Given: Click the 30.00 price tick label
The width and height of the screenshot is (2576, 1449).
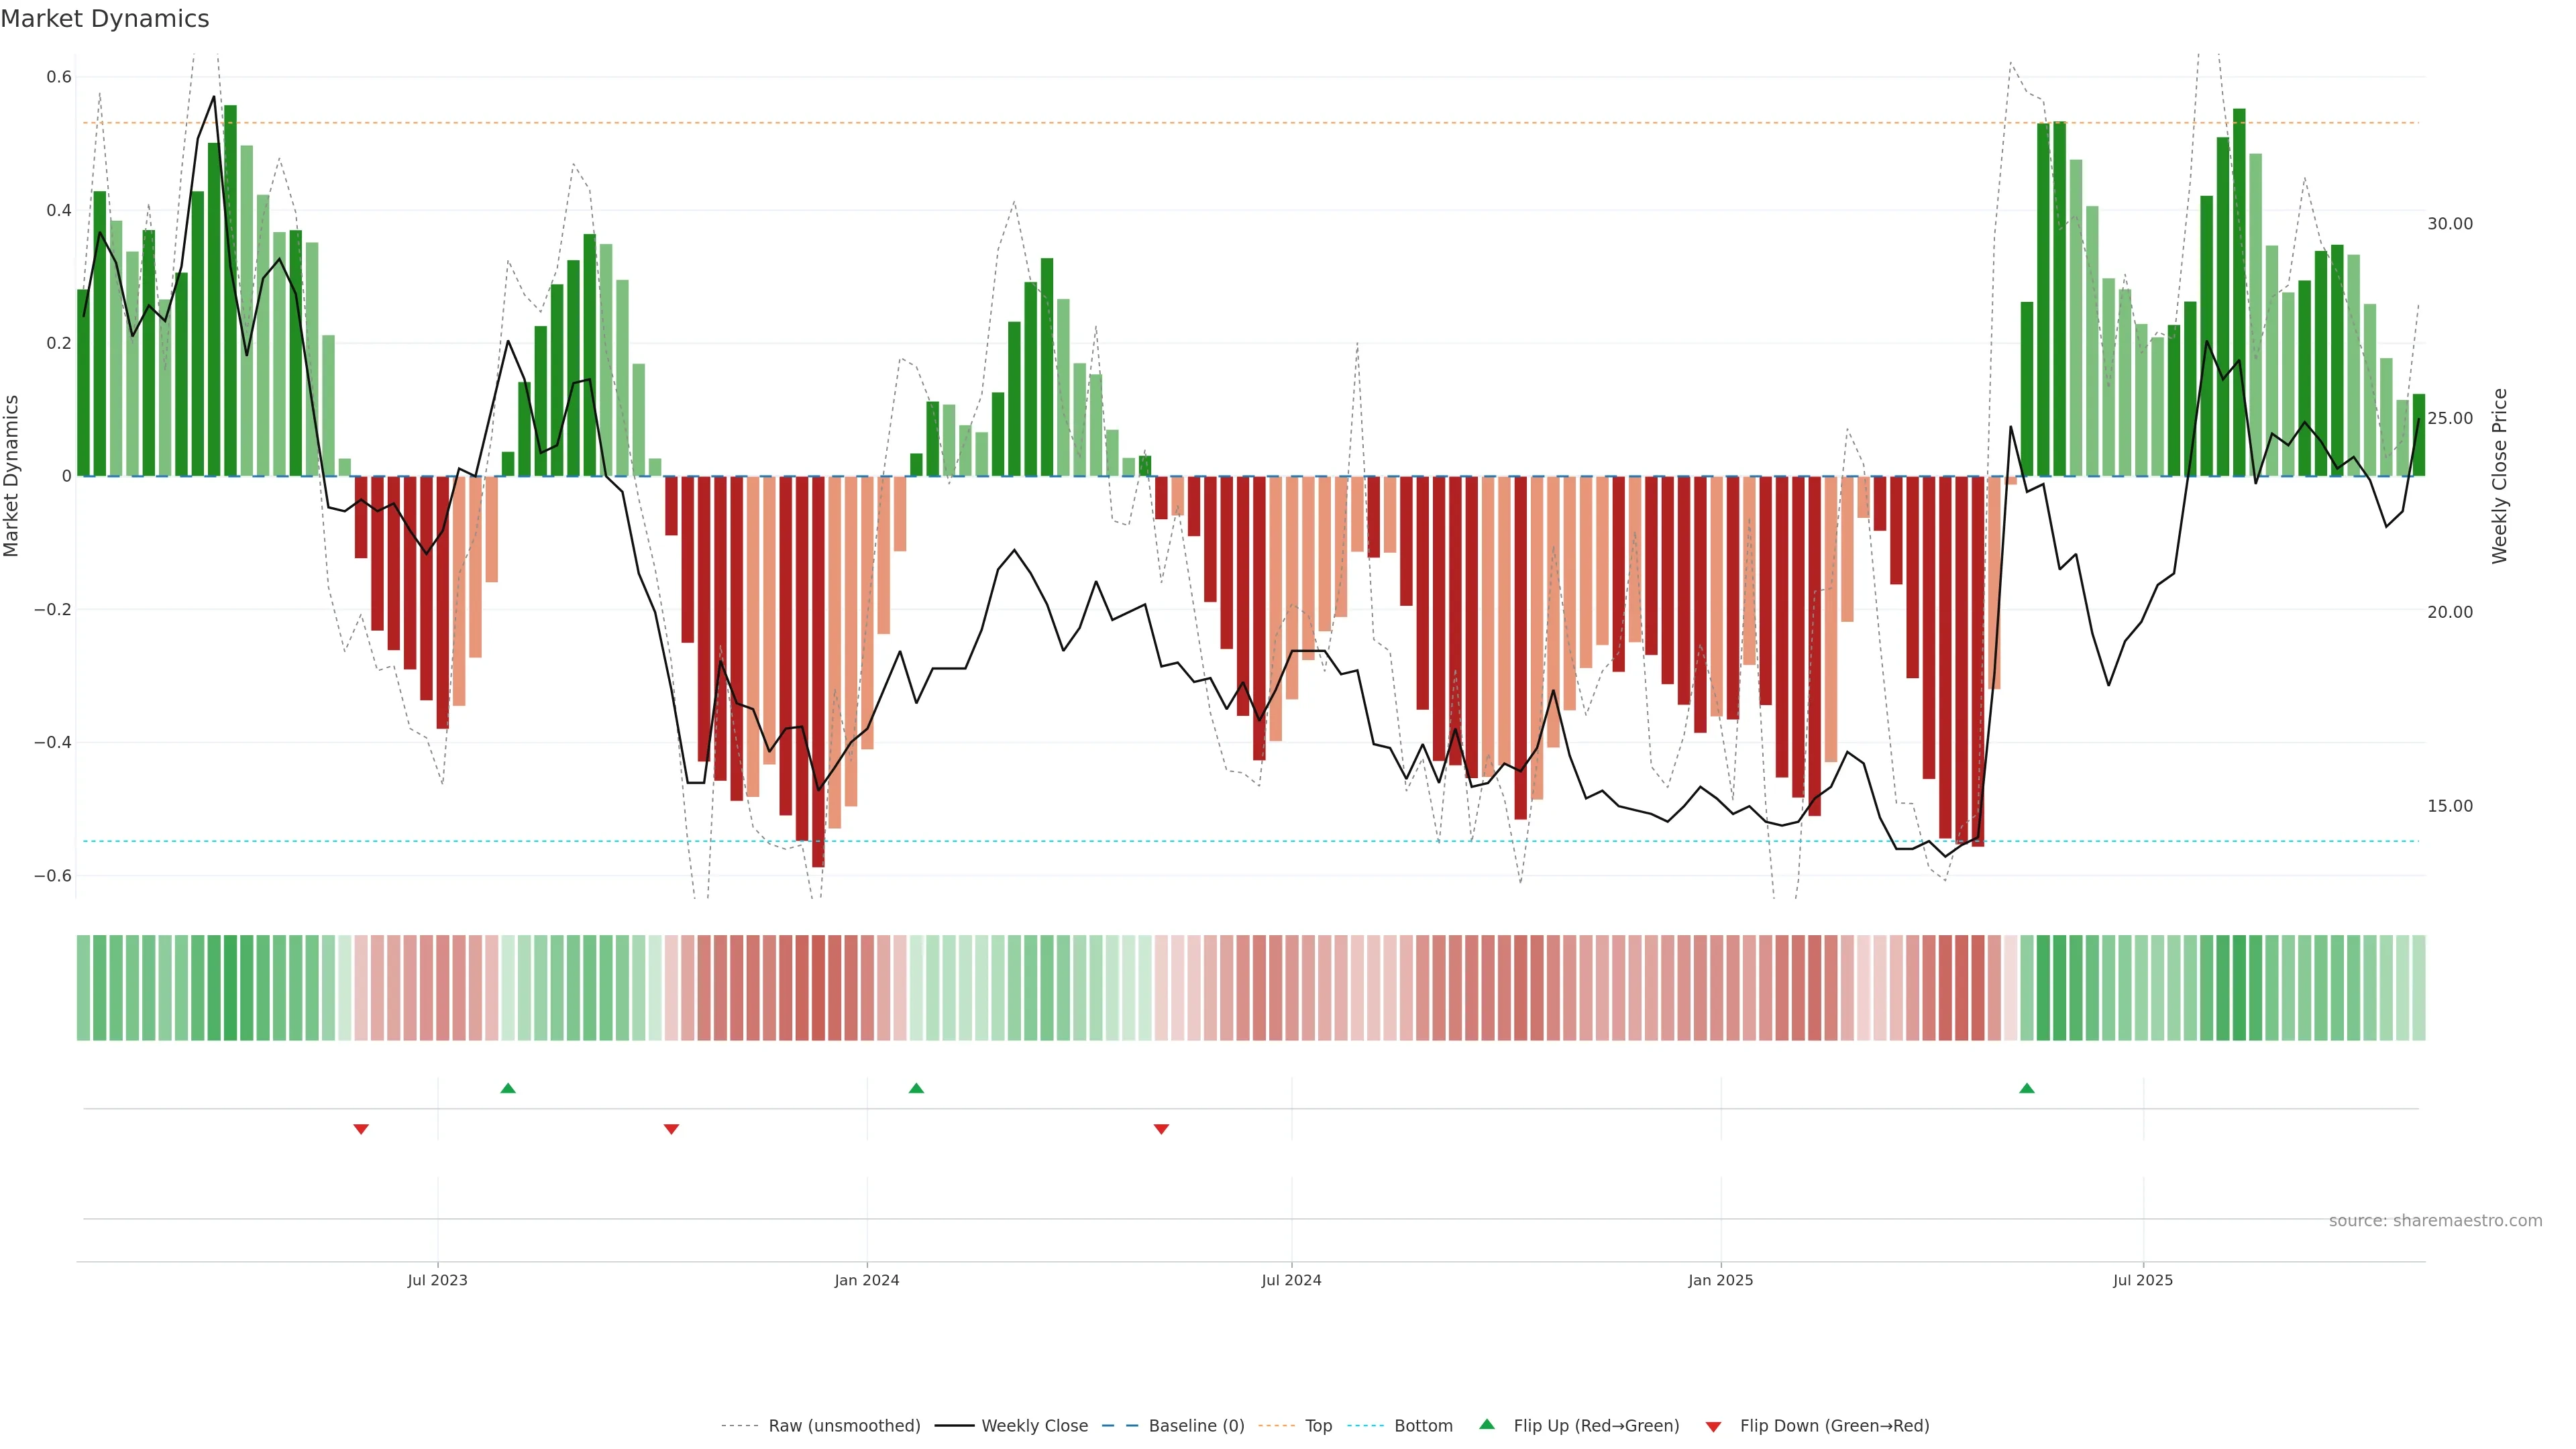Looking at the screenshot, I should click(x=2449, y=224).
